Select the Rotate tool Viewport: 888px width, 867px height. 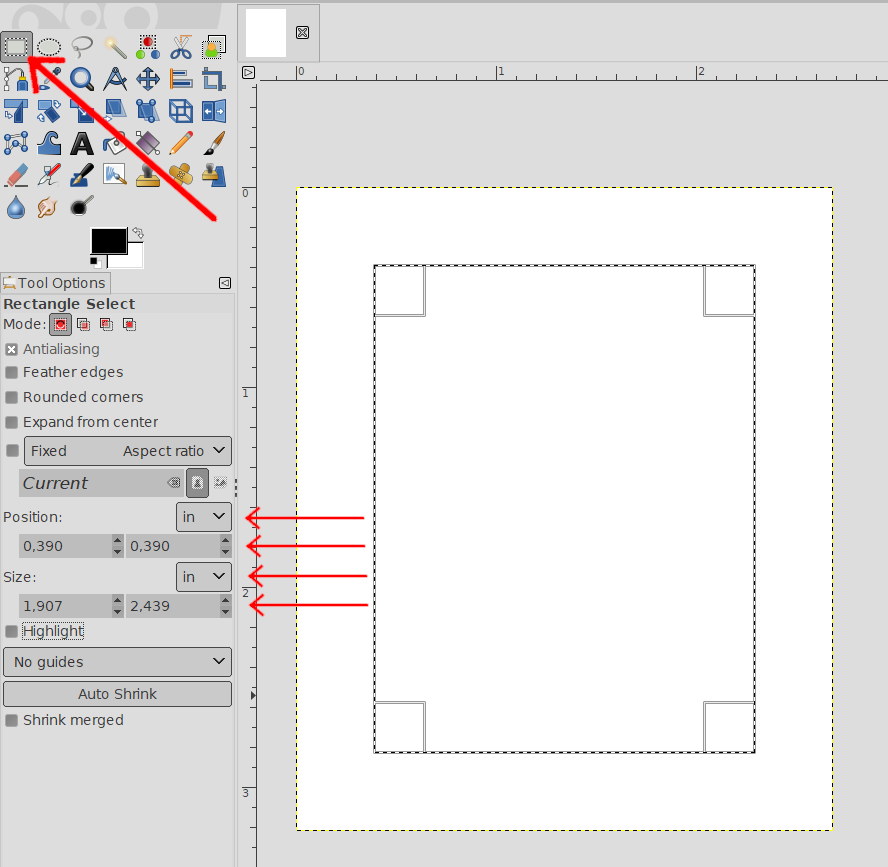pyautogui.click(x=49, y=111)
